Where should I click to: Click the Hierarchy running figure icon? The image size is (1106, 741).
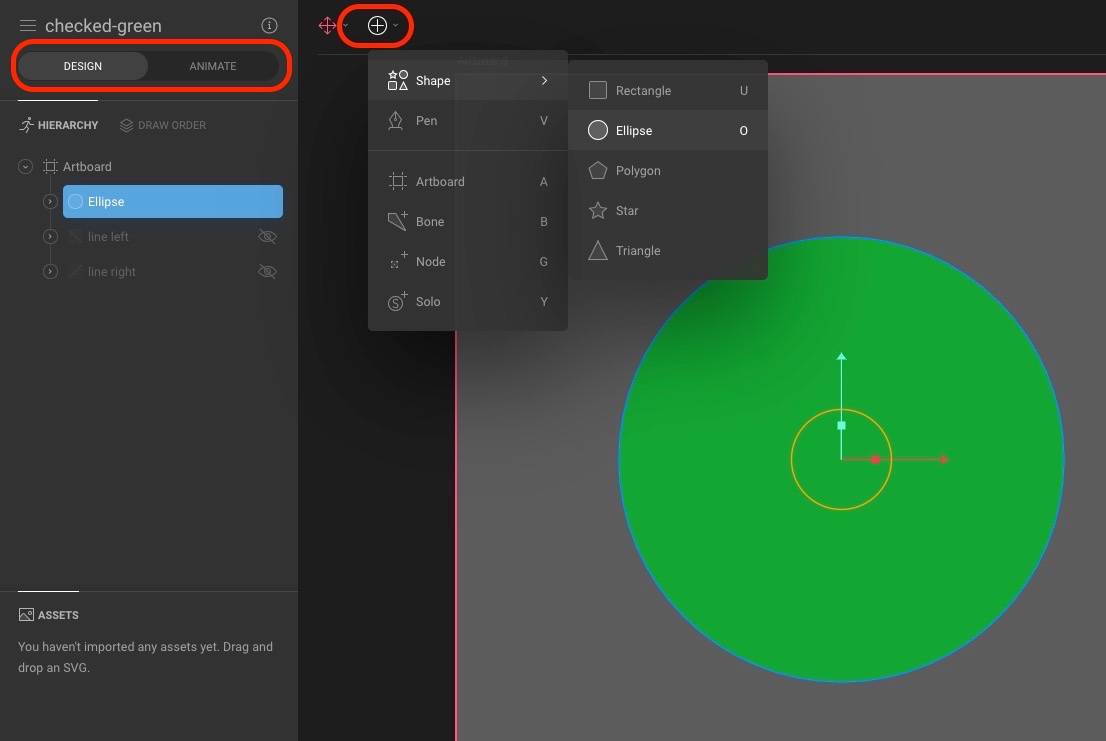[26, 125]
